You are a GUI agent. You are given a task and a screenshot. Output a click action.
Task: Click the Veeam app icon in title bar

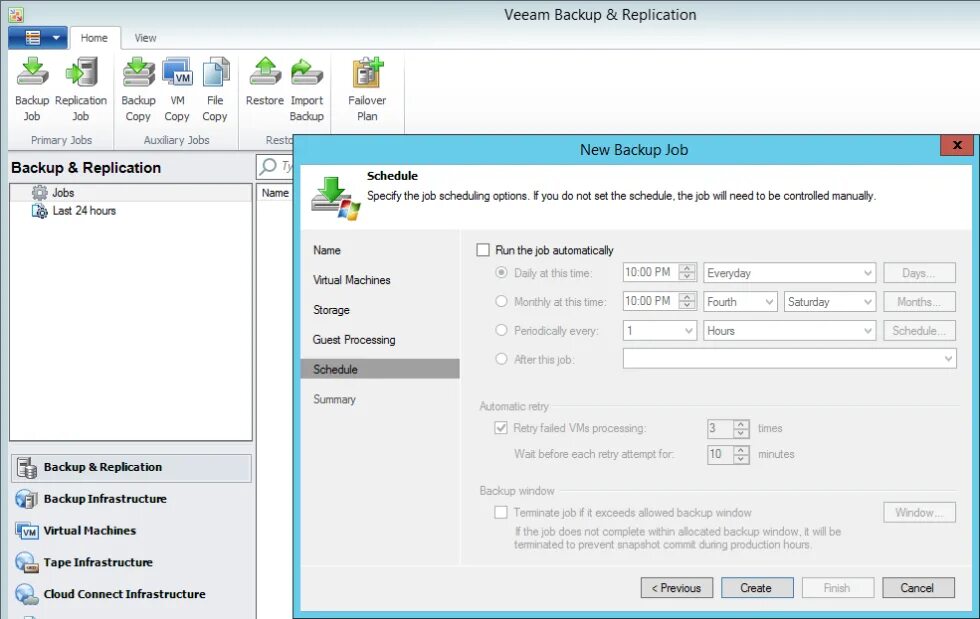click(16, 14)
